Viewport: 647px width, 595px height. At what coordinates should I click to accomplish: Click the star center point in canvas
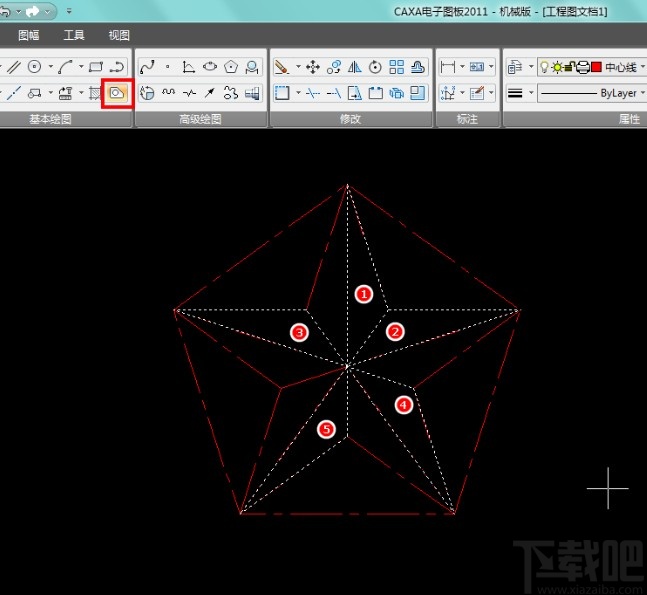[x=347, y=366]
